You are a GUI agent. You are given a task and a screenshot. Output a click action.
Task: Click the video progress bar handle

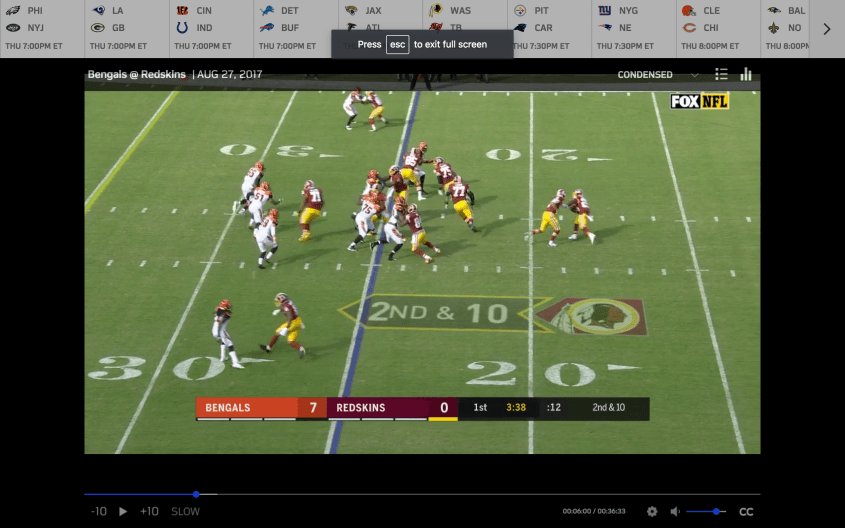pyautogui.click(x=196, y=494)
